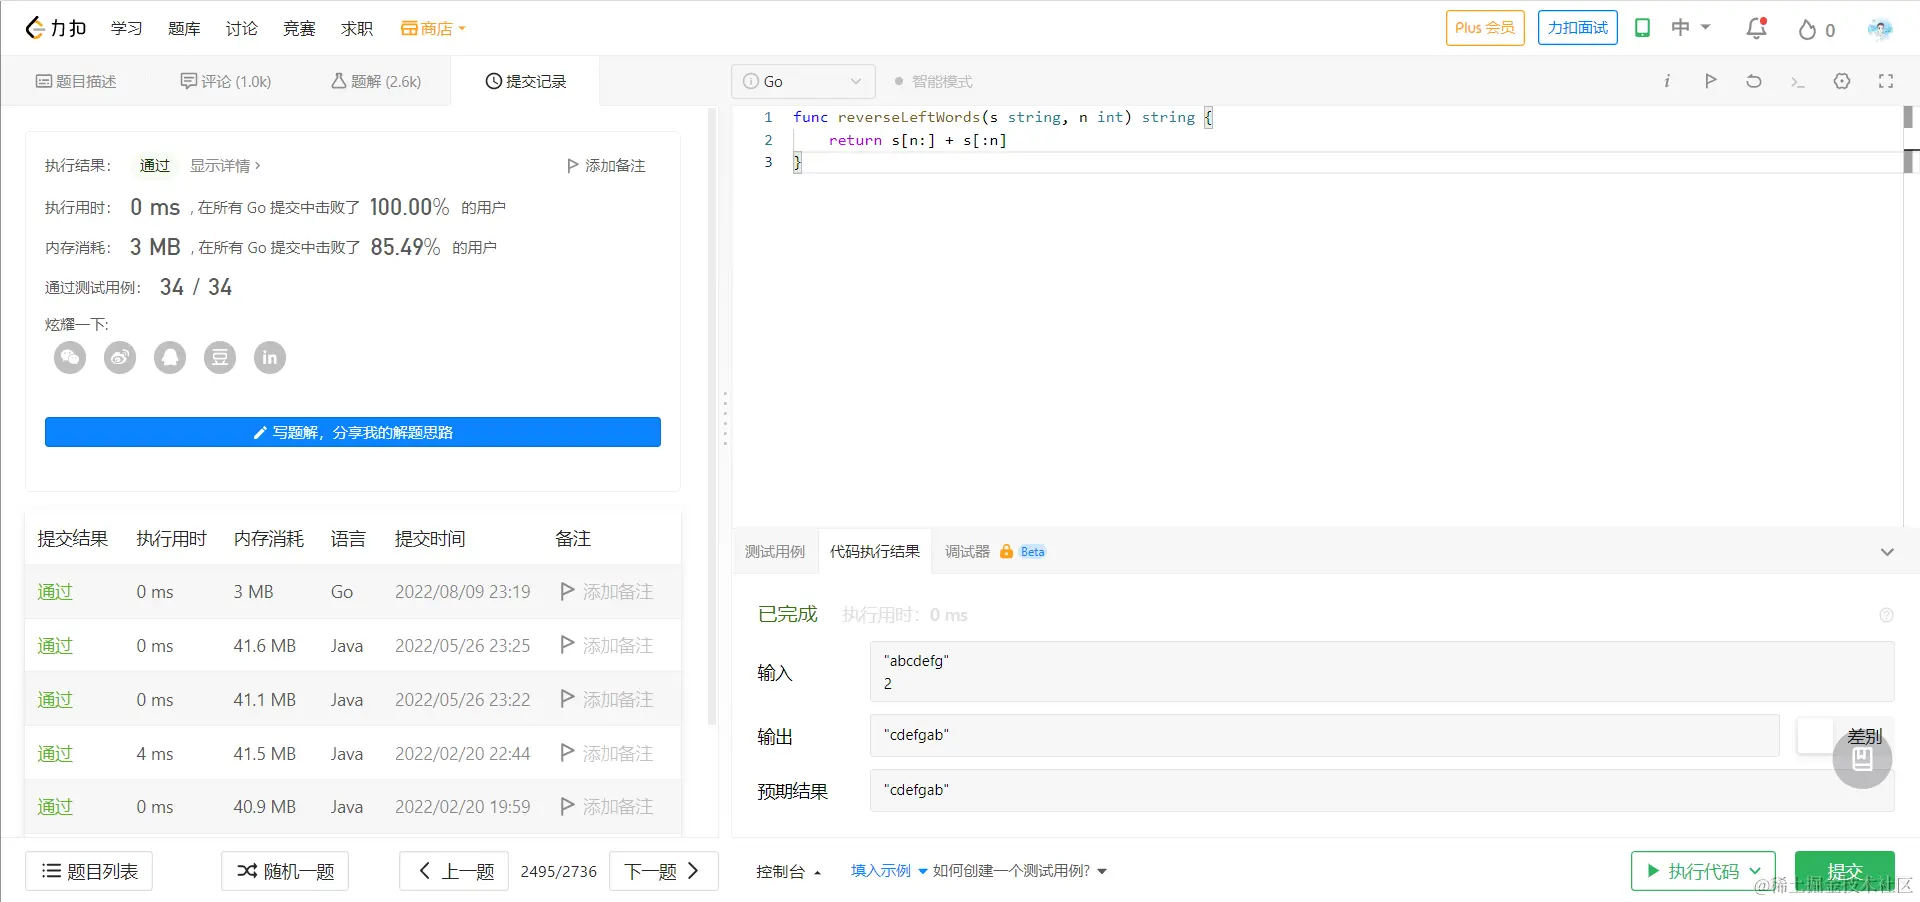Open the editor terminal shortcut icon

pos(1797,81)
